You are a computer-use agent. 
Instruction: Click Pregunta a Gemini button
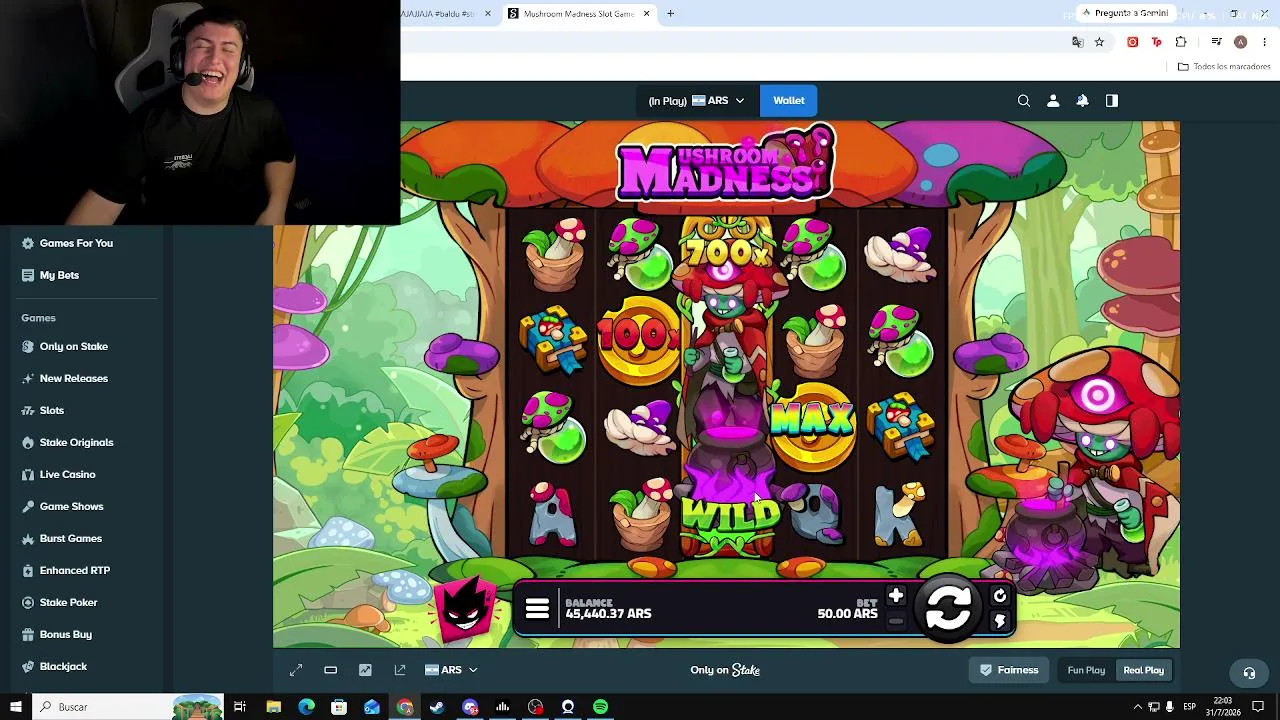1125,13
